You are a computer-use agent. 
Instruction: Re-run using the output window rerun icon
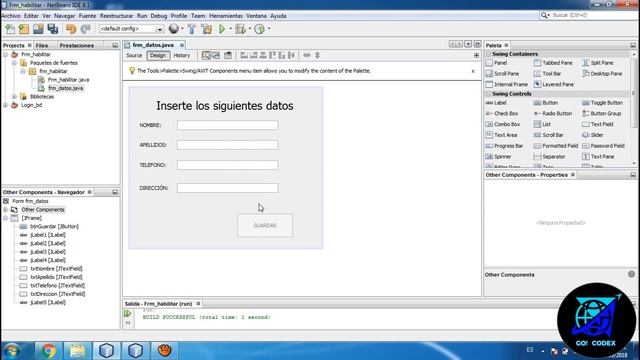pos(128,313)
